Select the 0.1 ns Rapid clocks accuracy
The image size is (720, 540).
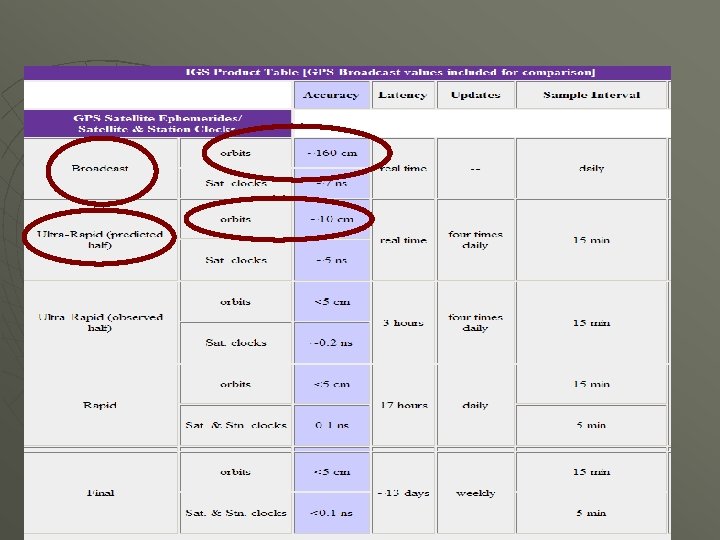coord(332,426)
